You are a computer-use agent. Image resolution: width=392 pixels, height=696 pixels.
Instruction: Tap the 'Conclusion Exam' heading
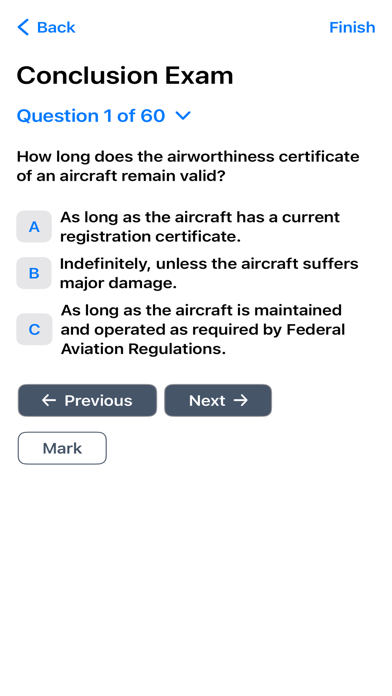[125, 75]
